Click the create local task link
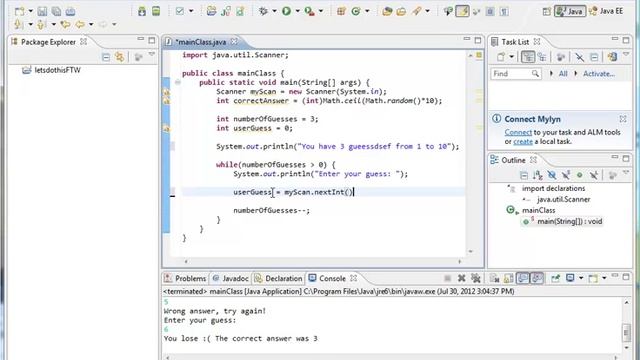Viewport: 640px width, 360px height. click(x=523, y=142)
